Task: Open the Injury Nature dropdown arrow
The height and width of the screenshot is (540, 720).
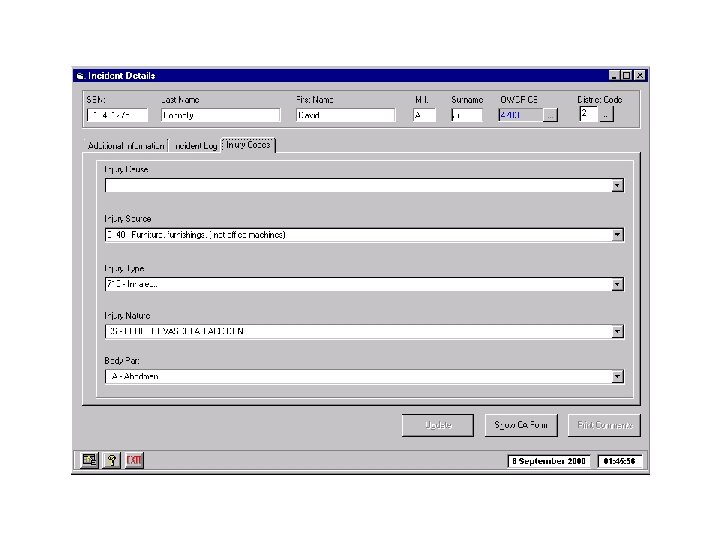Action: point(618,331)
